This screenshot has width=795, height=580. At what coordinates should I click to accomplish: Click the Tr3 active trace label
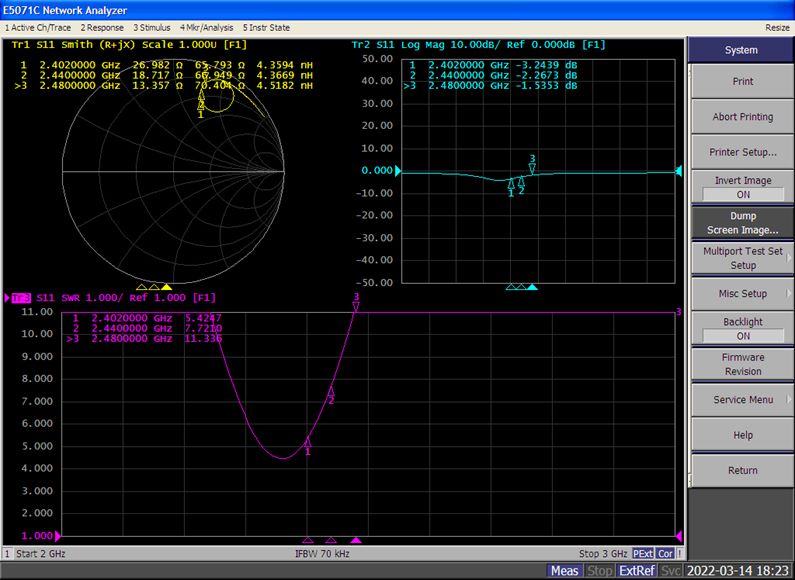click(21, 298)
